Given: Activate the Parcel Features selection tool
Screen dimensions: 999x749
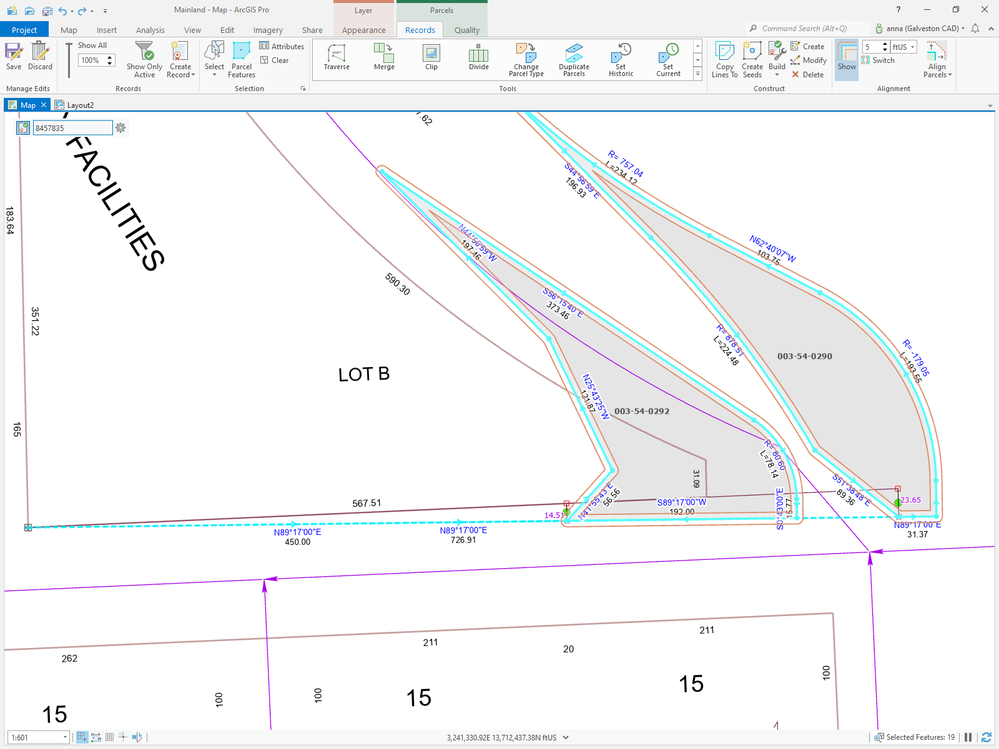Looking at the screenshot, I should [241, 60].
